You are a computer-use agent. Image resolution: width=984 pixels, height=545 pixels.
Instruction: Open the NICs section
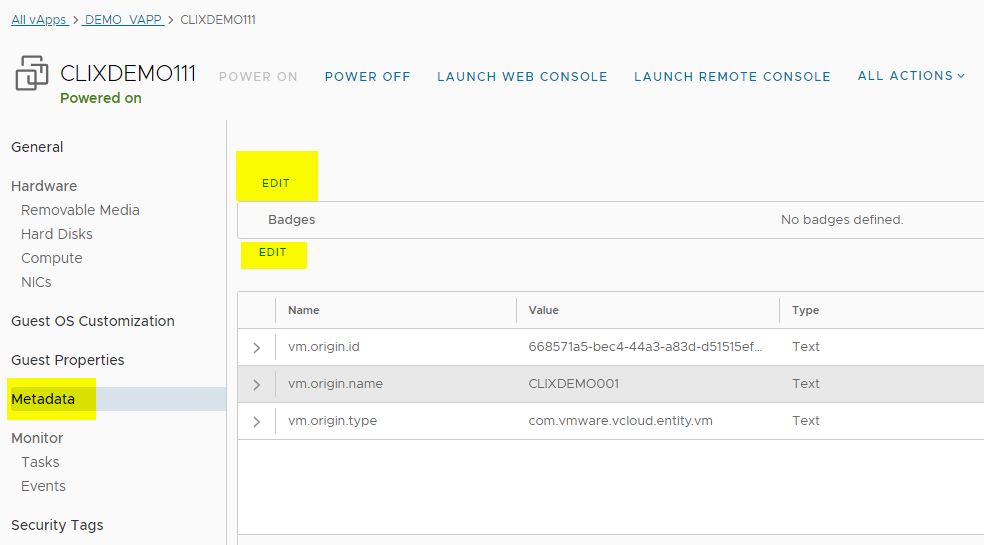[x=36, y=282]
